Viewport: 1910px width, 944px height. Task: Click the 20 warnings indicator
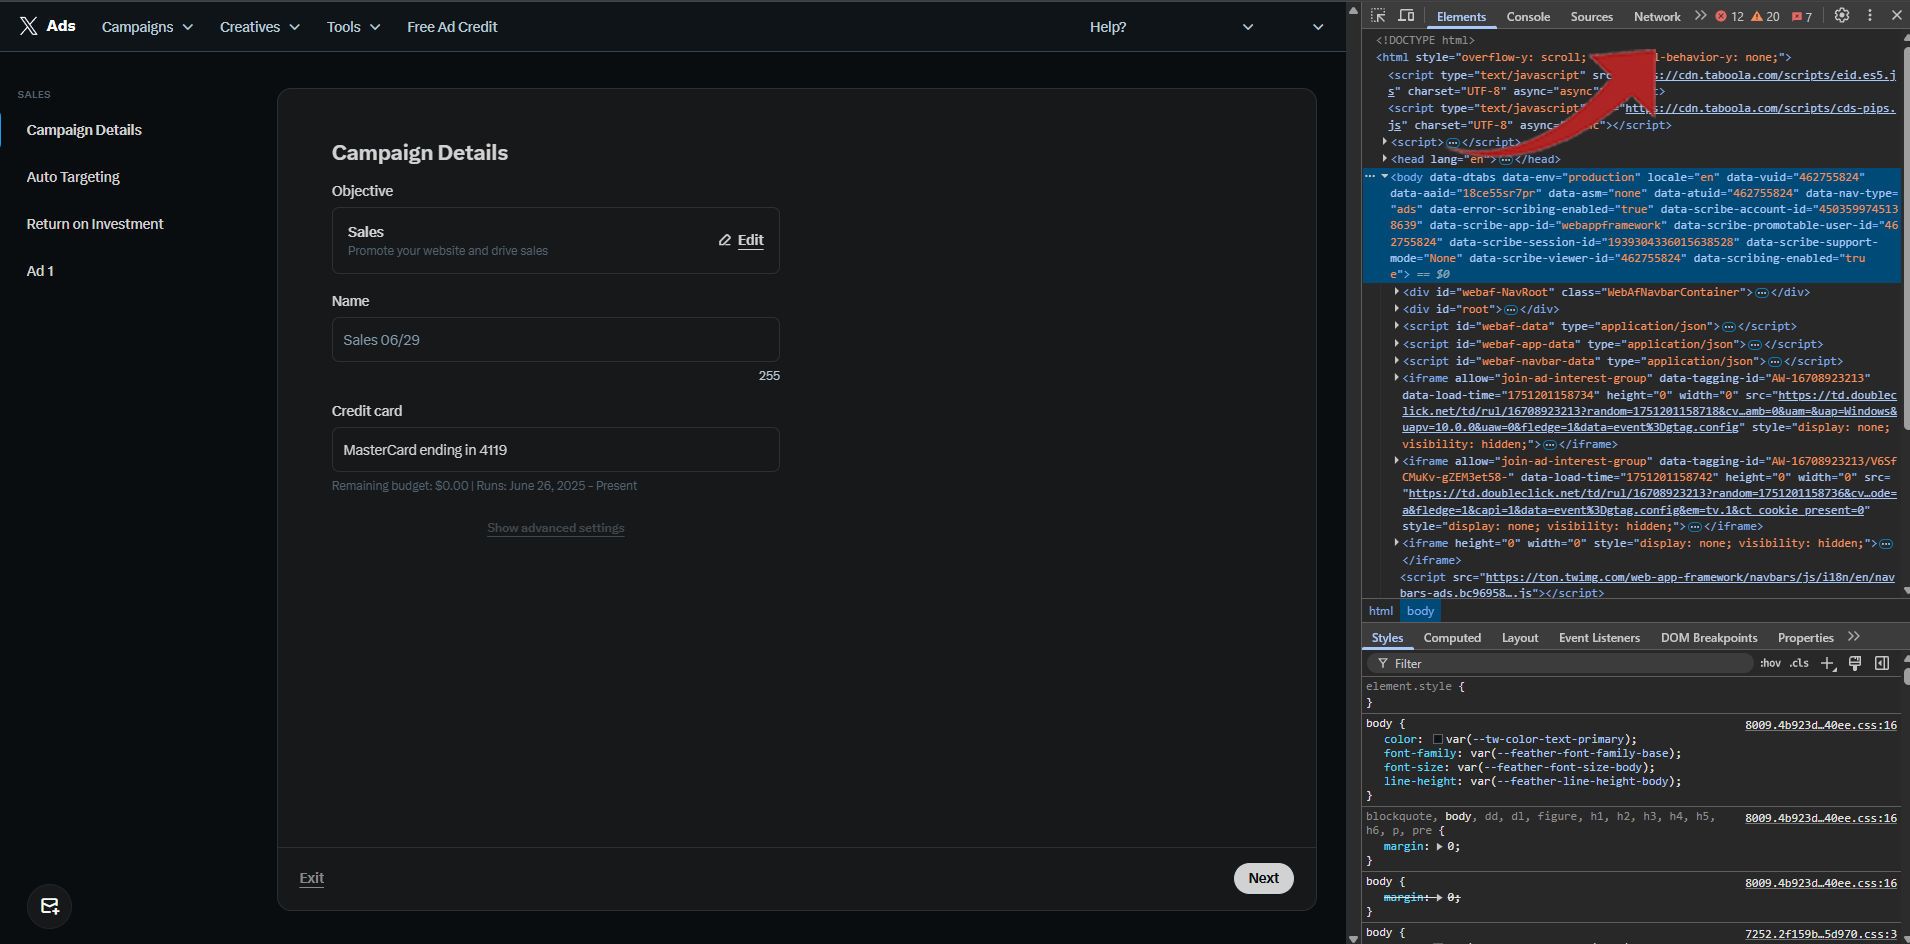[x=1765, y=17]
